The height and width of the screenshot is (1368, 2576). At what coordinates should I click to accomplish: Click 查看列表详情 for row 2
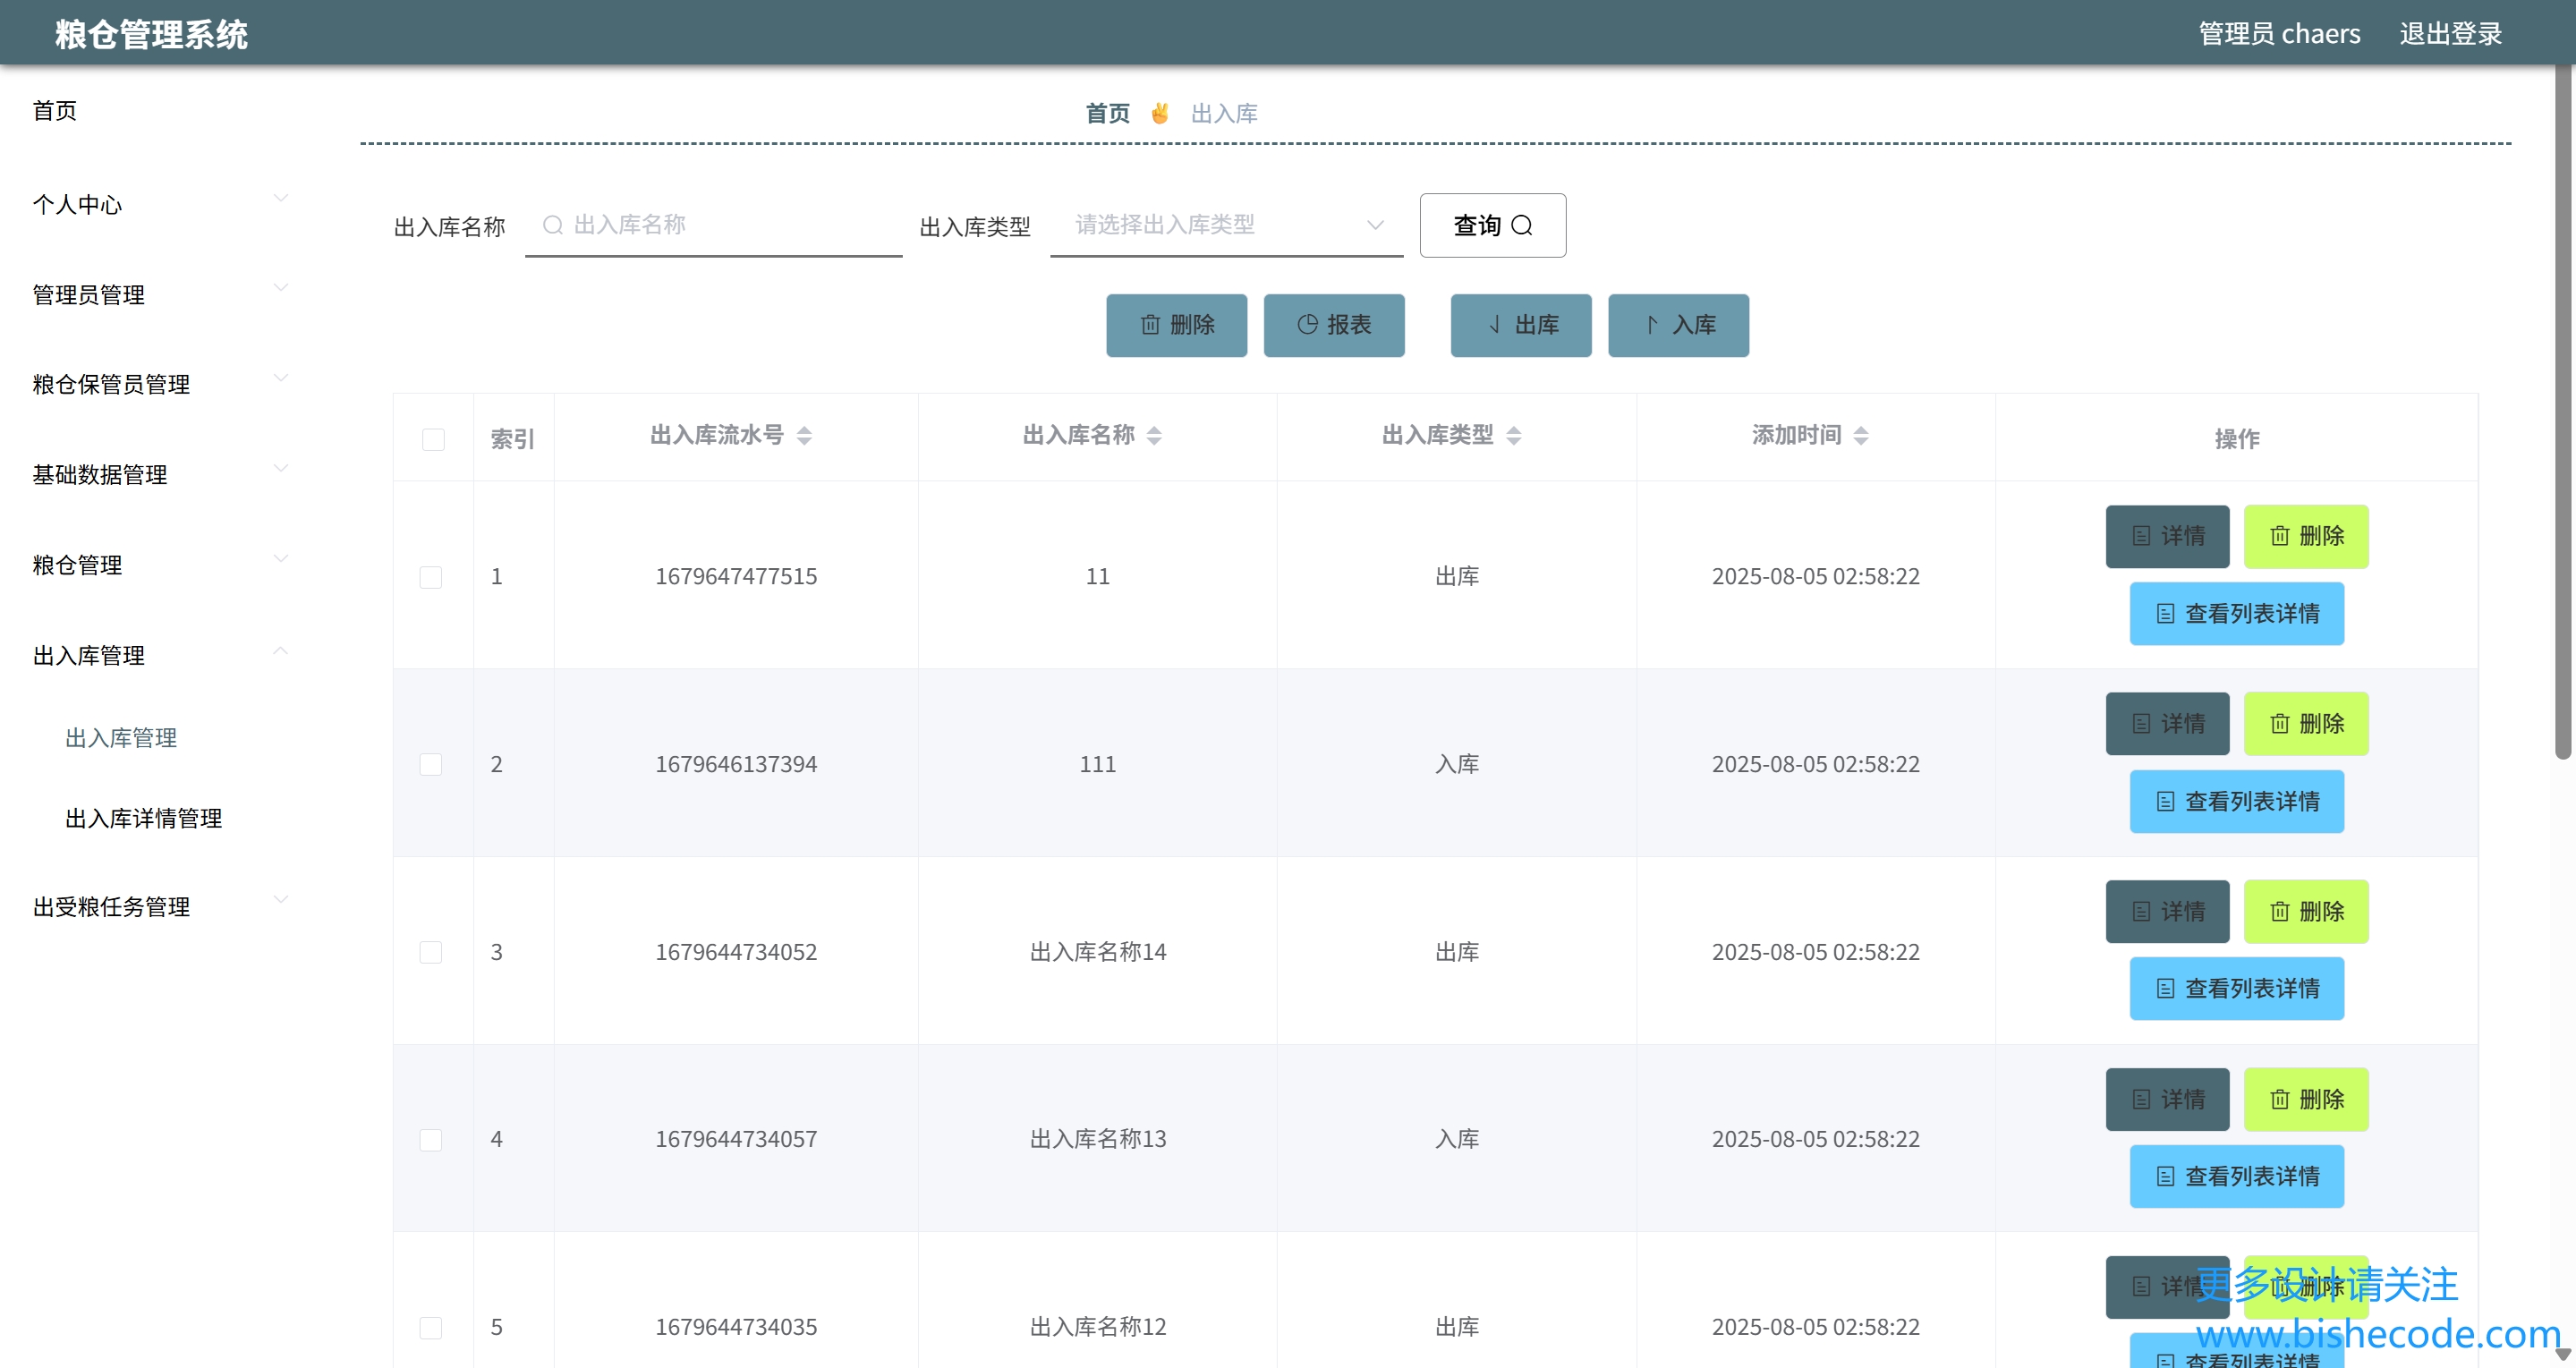click(2236, 801)
